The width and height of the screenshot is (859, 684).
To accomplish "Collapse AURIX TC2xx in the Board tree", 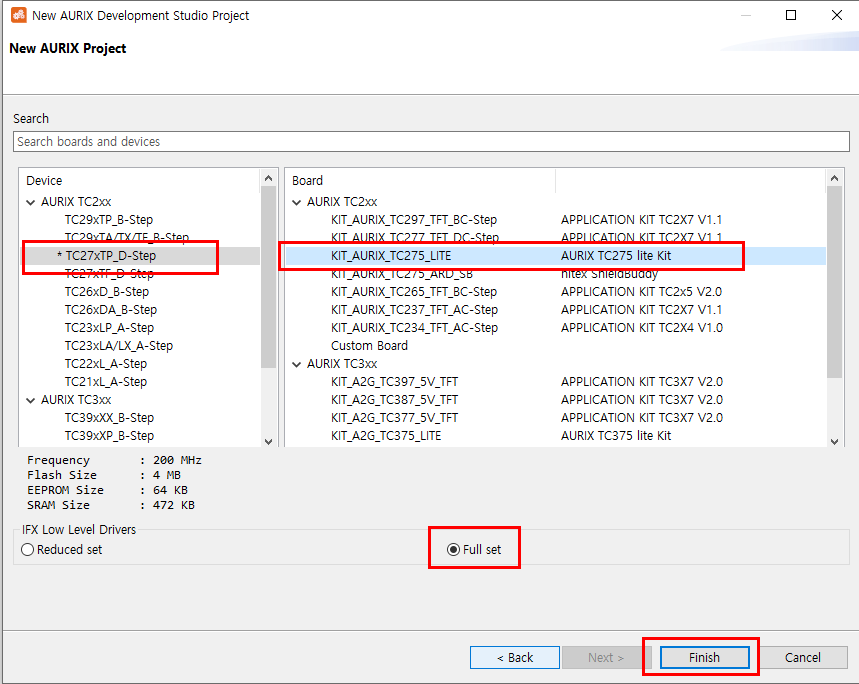I will pyautogui.click(x=297, y=202).
